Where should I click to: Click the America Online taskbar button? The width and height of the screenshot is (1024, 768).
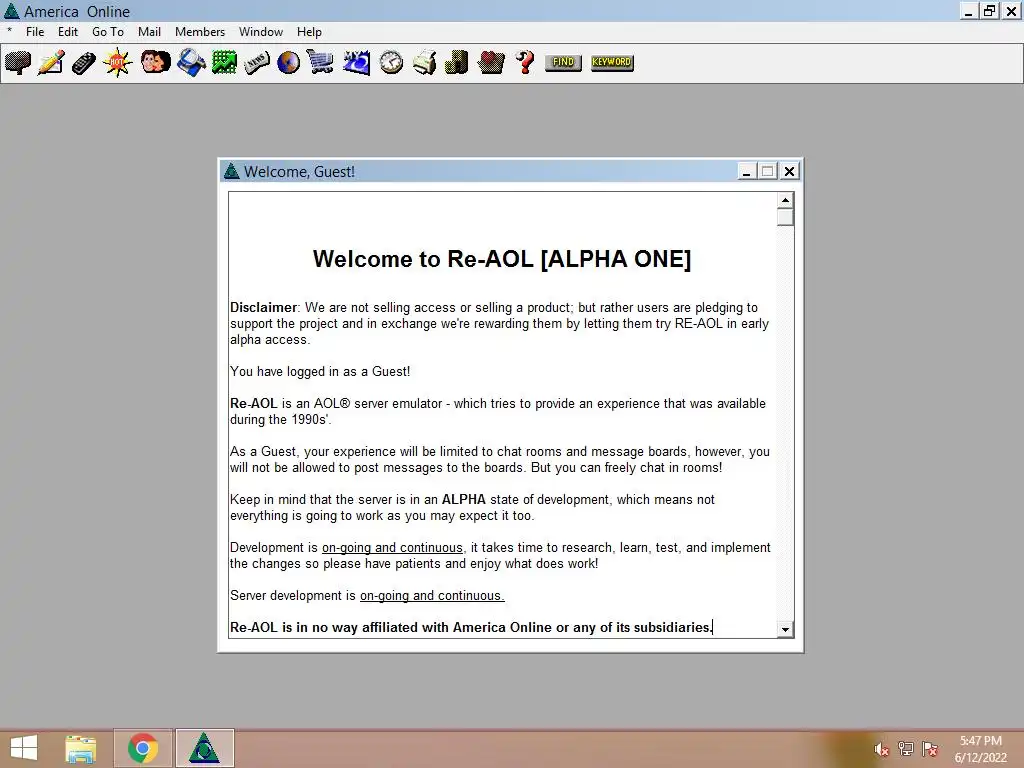pyautogui.click(x=204, y=748)
